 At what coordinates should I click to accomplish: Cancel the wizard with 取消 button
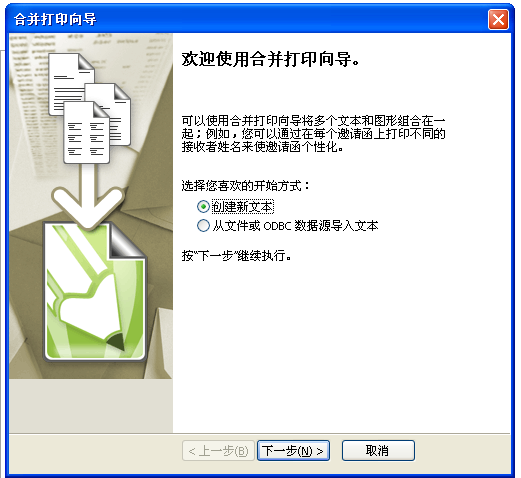tap(378, 451)
